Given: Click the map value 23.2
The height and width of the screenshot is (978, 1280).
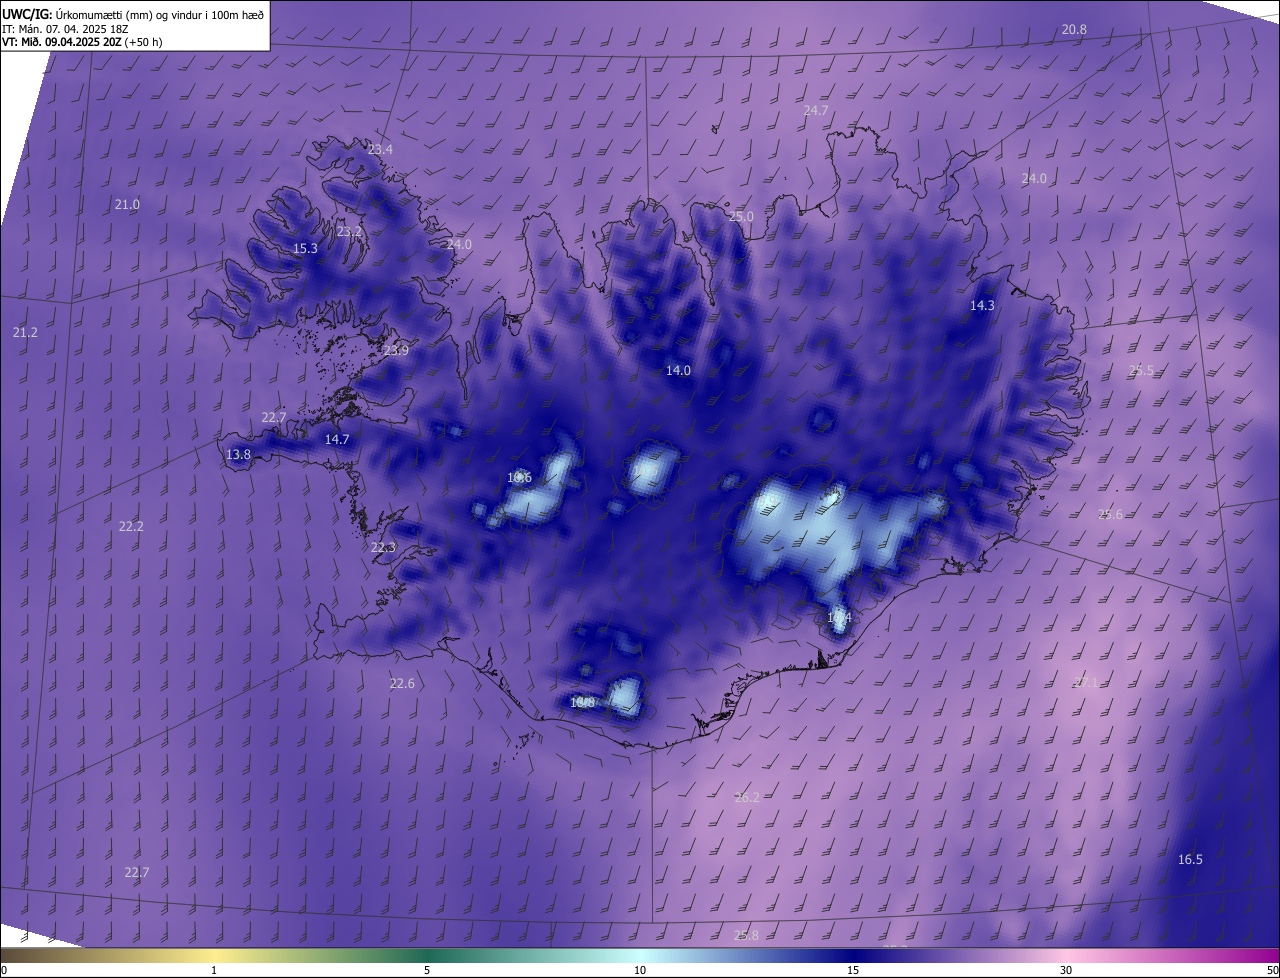Looking at the screenshot, I should pos(350,231).
